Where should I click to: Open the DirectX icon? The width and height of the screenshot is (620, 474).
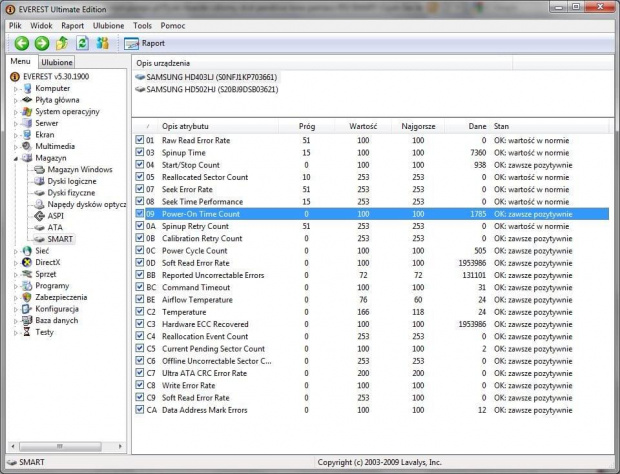(27, 262)
